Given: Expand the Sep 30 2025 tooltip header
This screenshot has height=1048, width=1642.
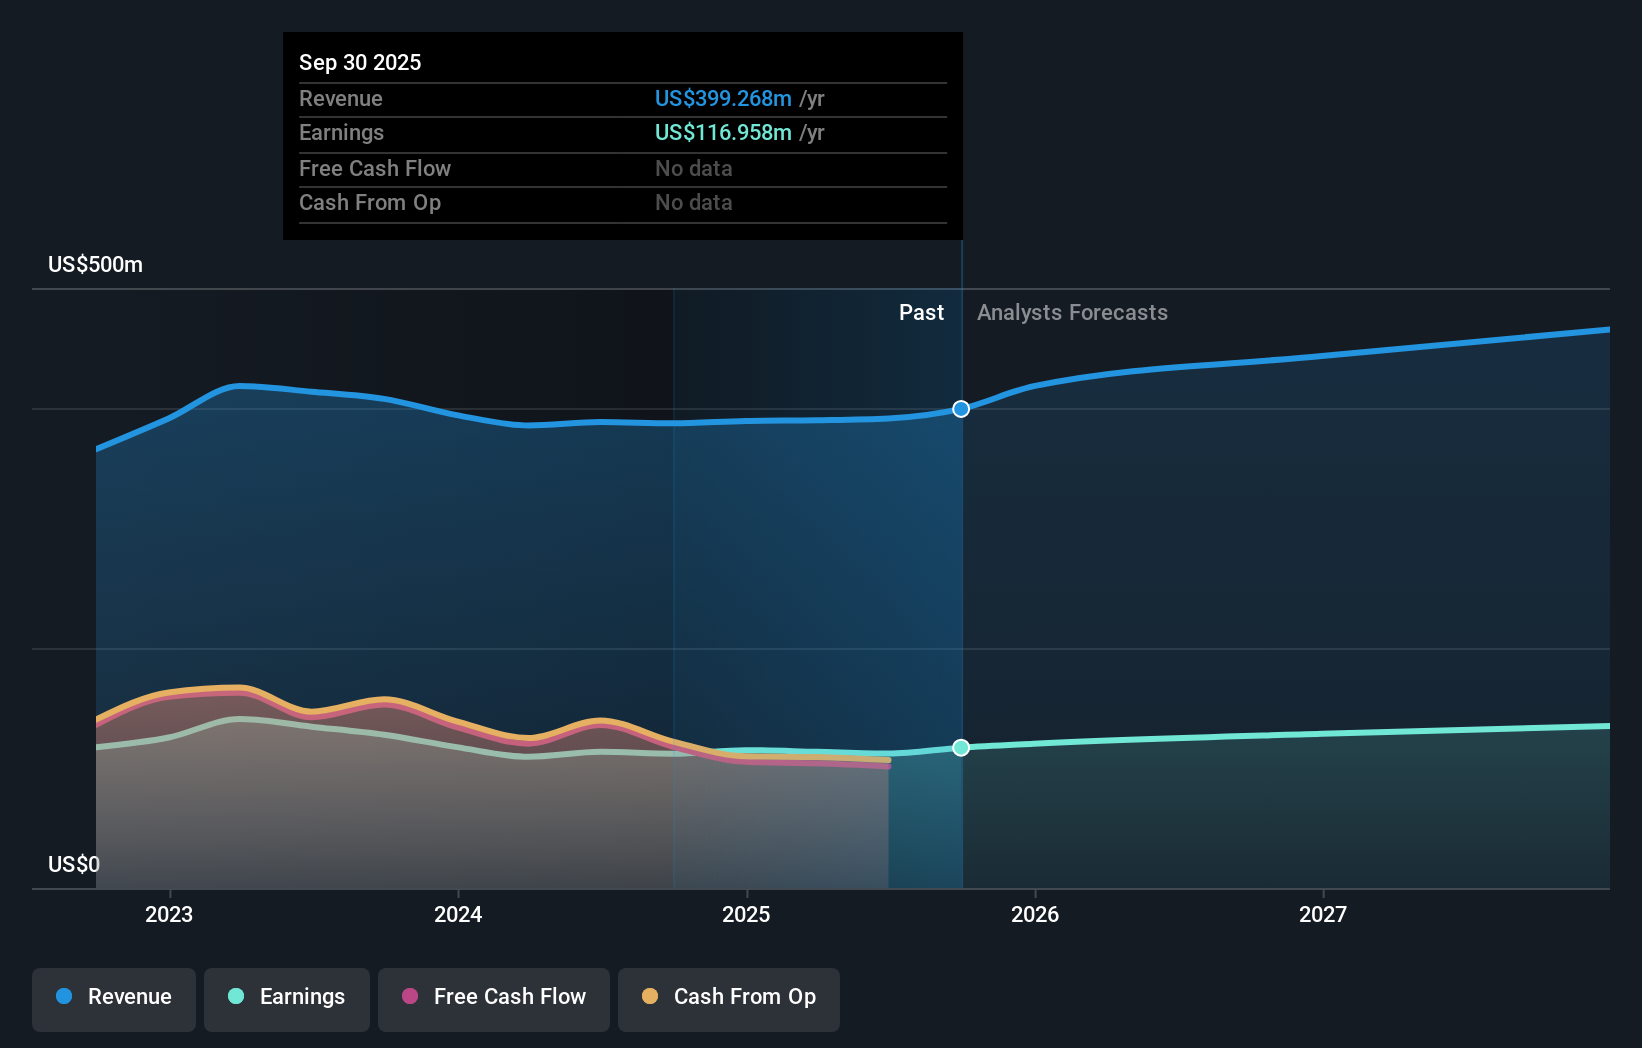Looking at the screenshot, I should [360, 62].
